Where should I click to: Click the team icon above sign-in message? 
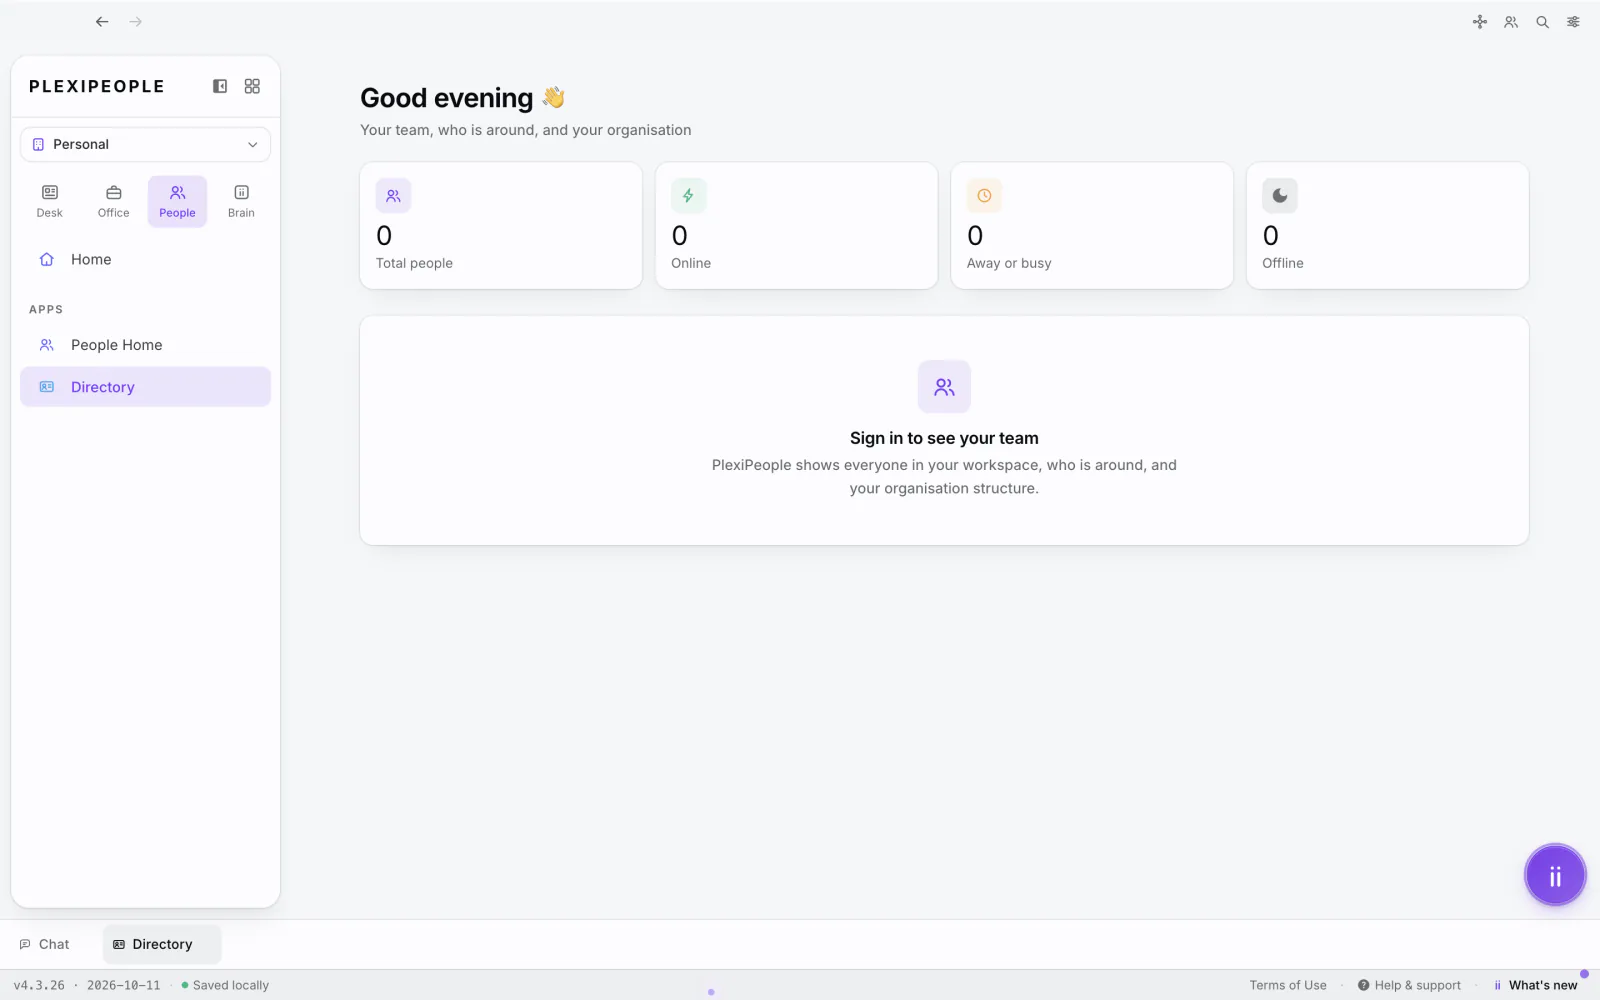pos(944,386)
